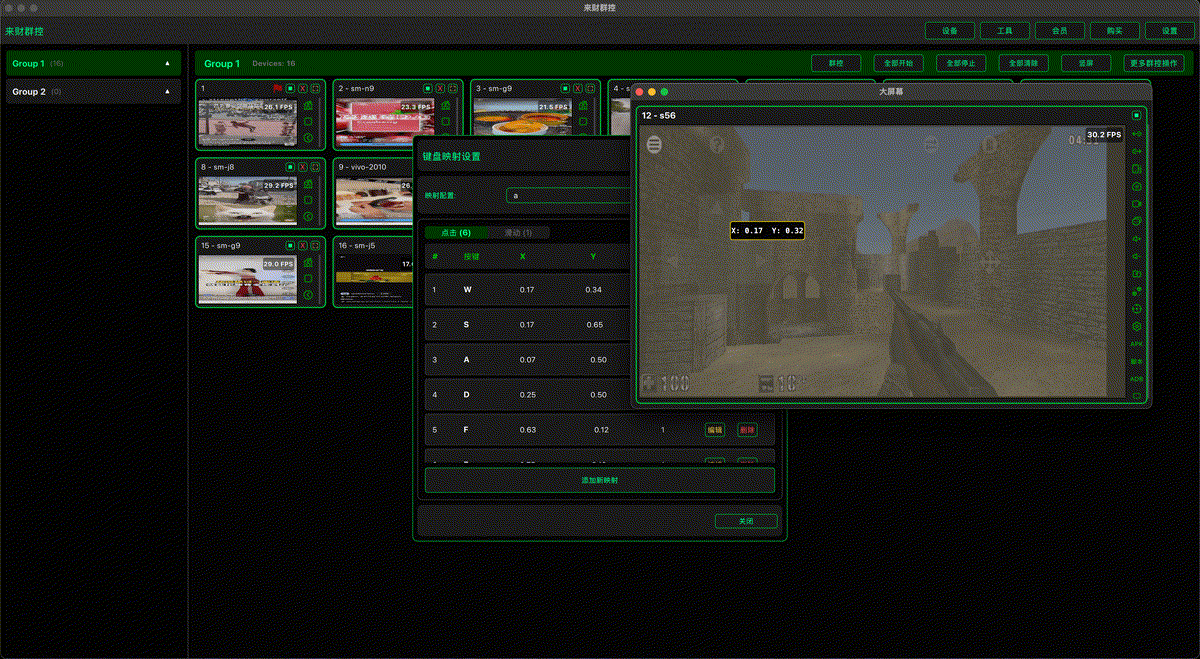Click the 16 - sm-j5 device title

pos(357,245)
